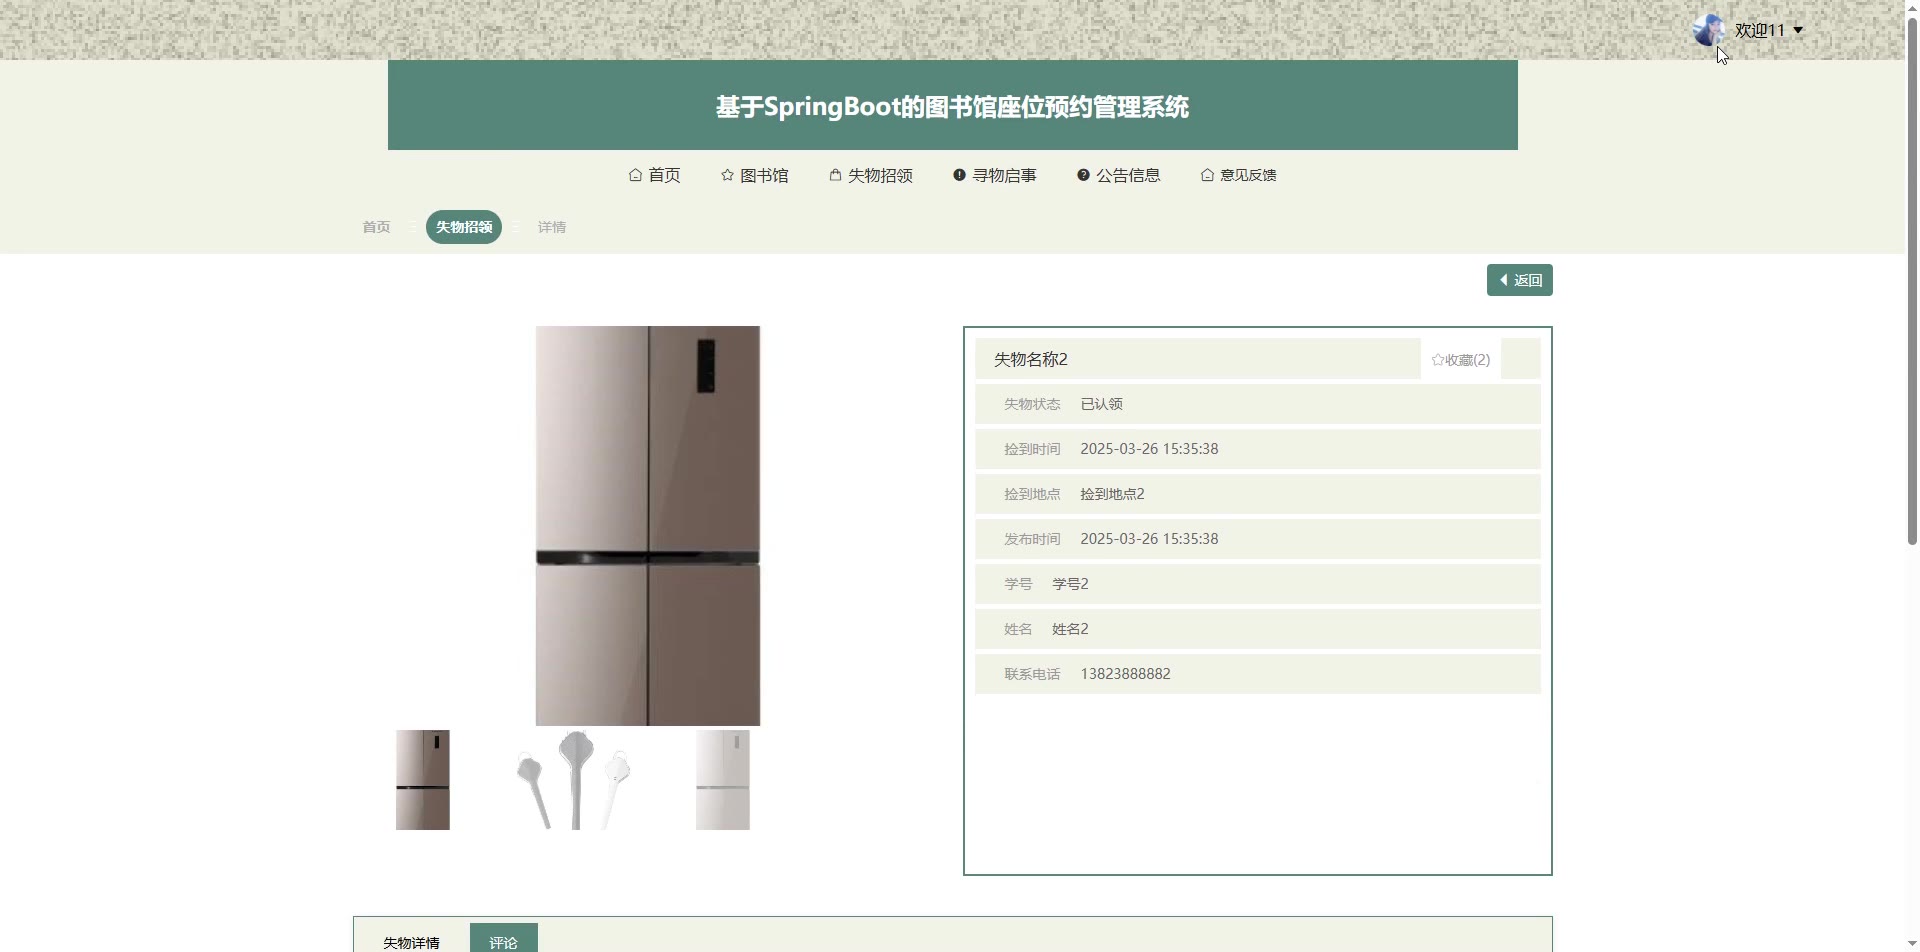Click the 意见反馈 house icon
Screen dimensions: 1920x952
pos(1207,175)
